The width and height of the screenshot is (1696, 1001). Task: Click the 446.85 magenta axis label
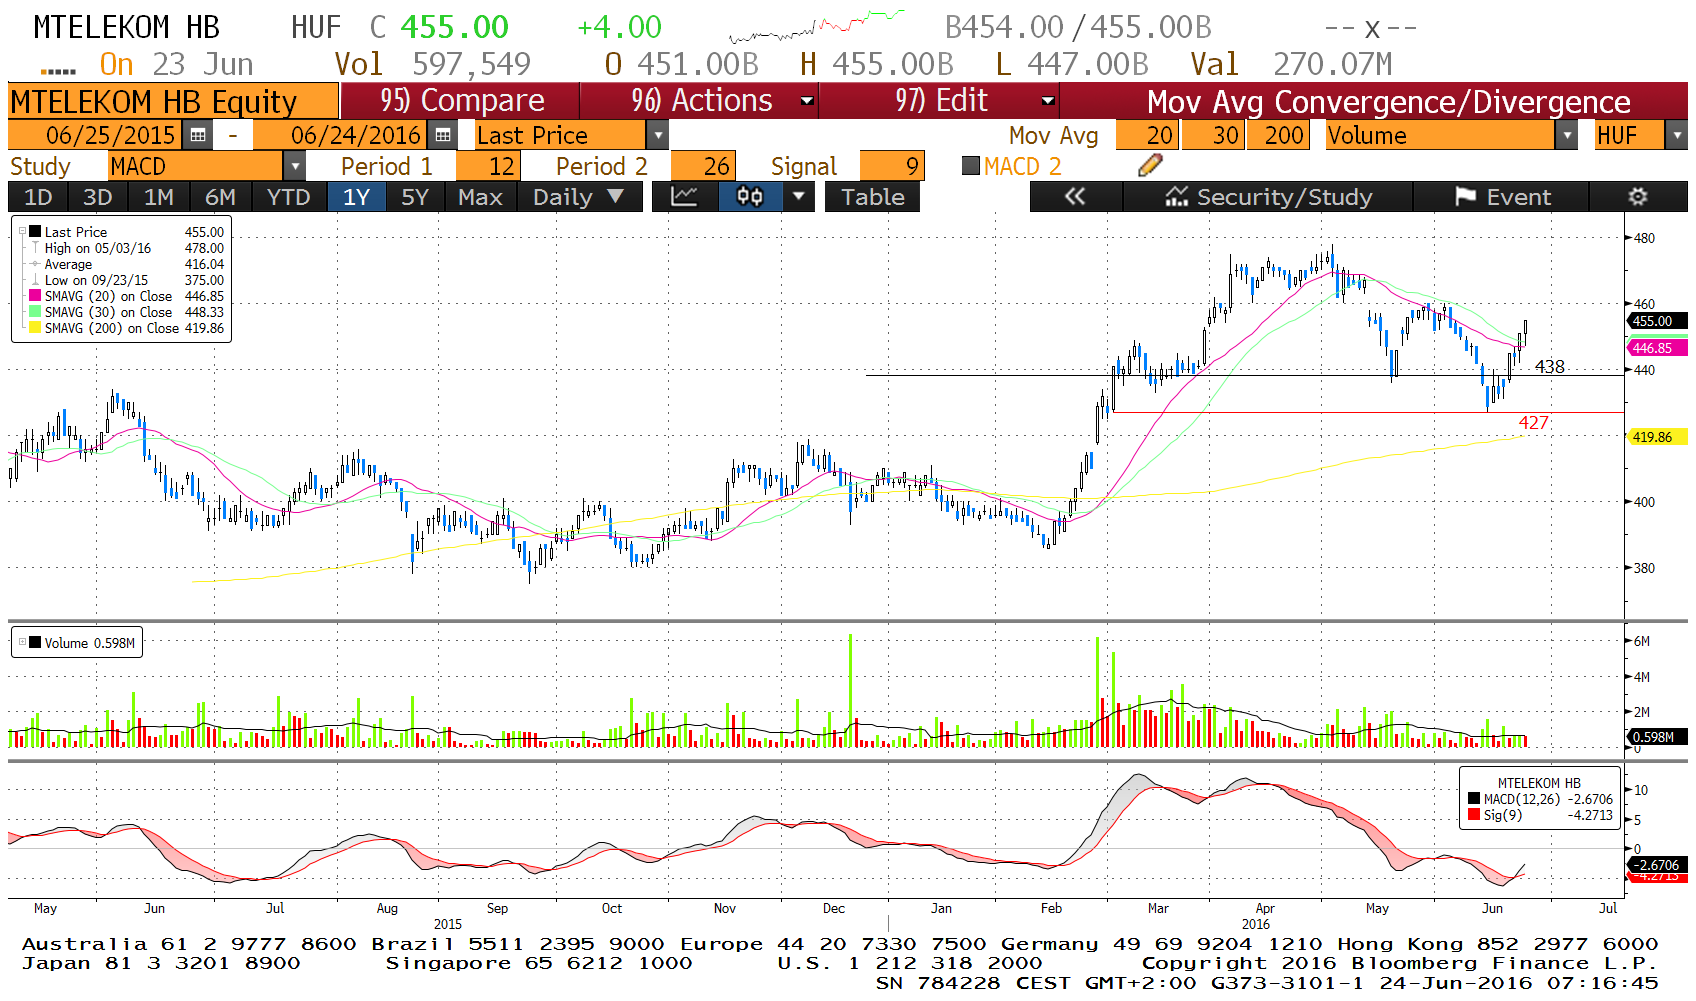coord(1658,348)
